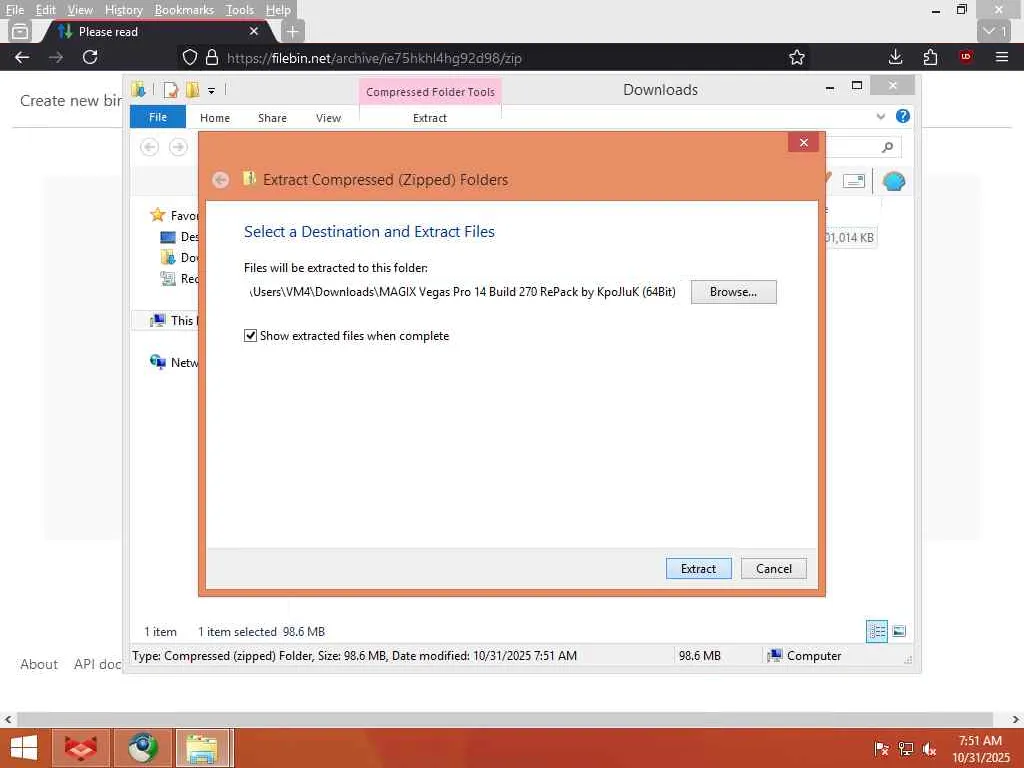Click the network tray icon
This screenshot has width=1024, height=768.
pos(905,749)
